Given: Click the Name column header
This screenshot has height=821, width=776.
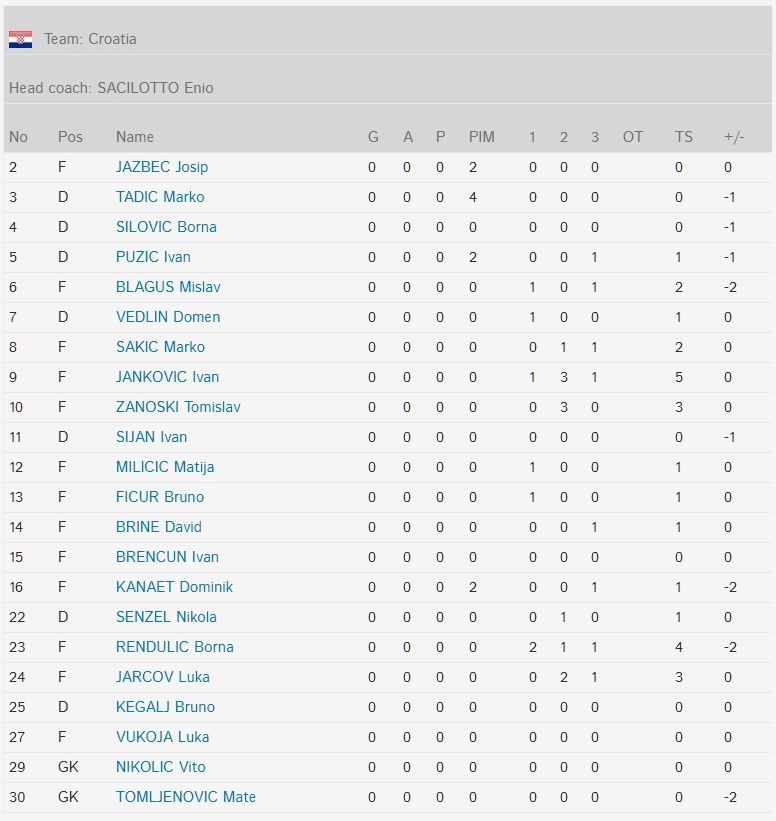Looking at the screenshot, I should coord(135,137).
